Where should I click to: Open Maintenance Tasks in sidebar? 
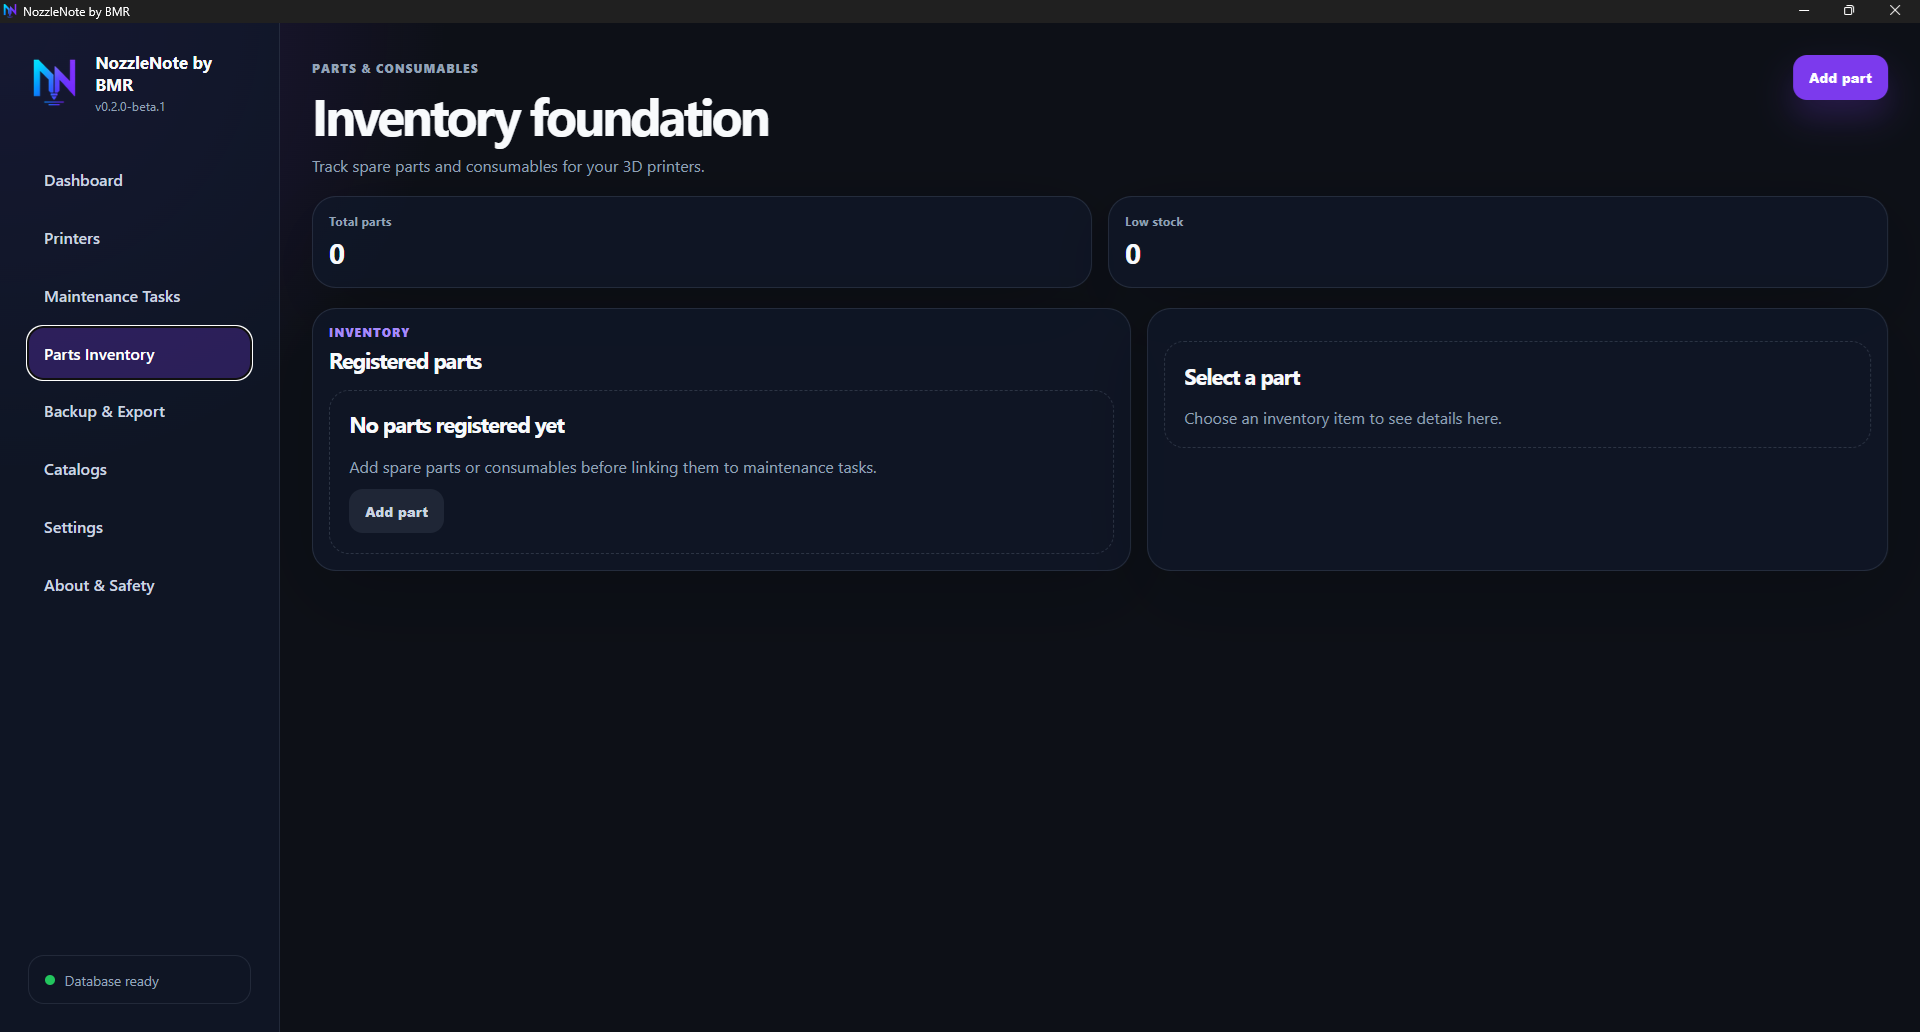[x=139, y=296]
